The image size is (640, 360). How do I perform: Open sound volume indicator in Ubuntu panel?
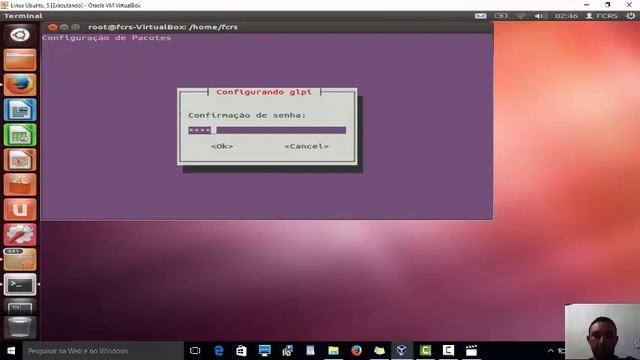[540, 16]
